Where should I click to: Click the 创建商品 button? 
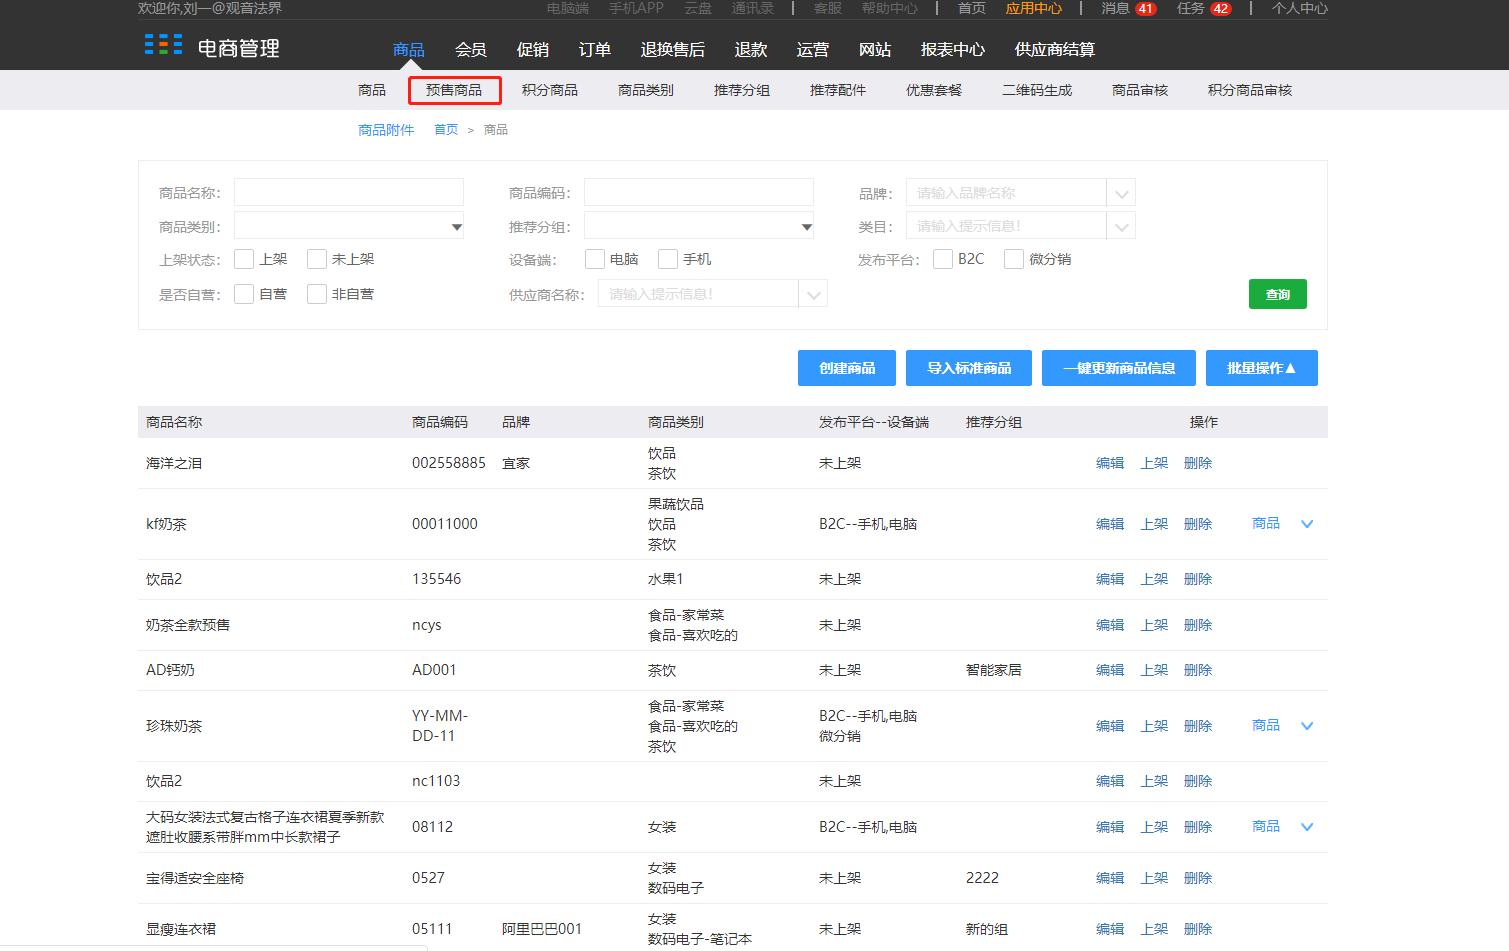pos(847,368)
